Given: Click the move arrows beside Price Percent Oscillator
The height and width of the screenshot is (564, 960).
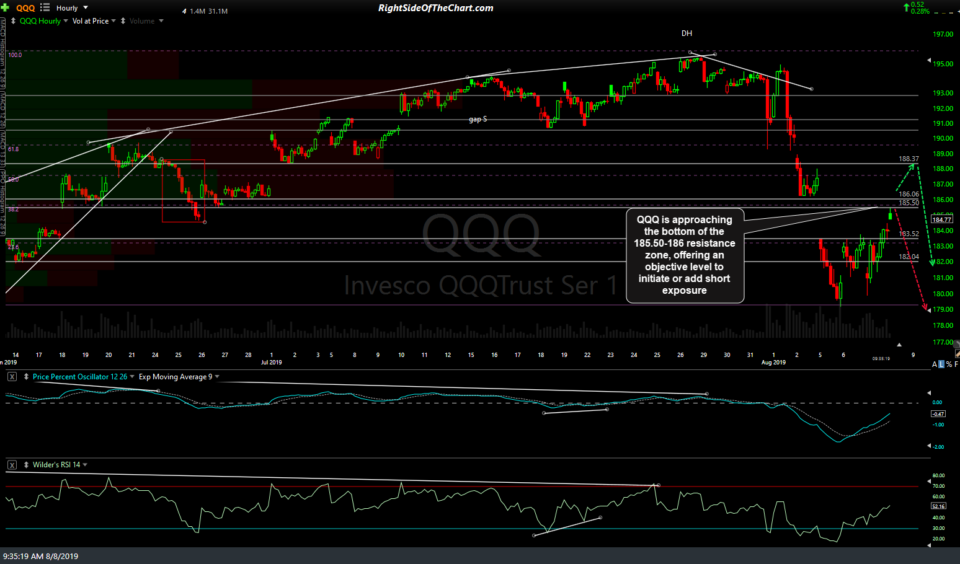Looking at the screenshot, I should 26,377.
